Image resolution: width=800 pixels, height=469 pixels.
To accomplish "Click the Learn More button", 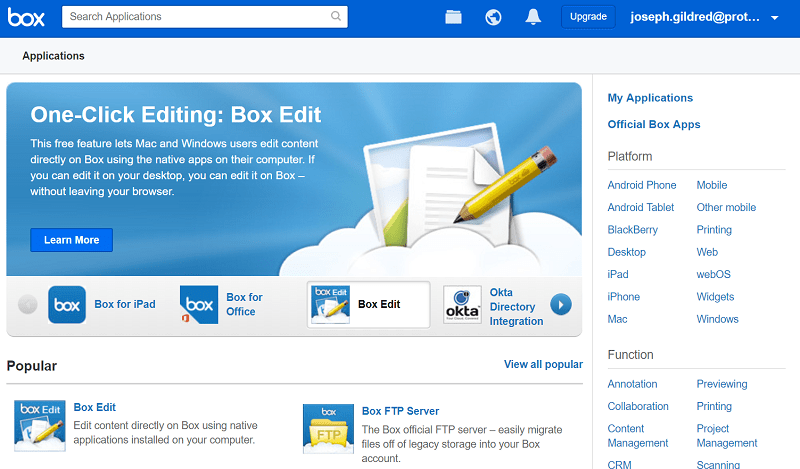I will point(71,240).
